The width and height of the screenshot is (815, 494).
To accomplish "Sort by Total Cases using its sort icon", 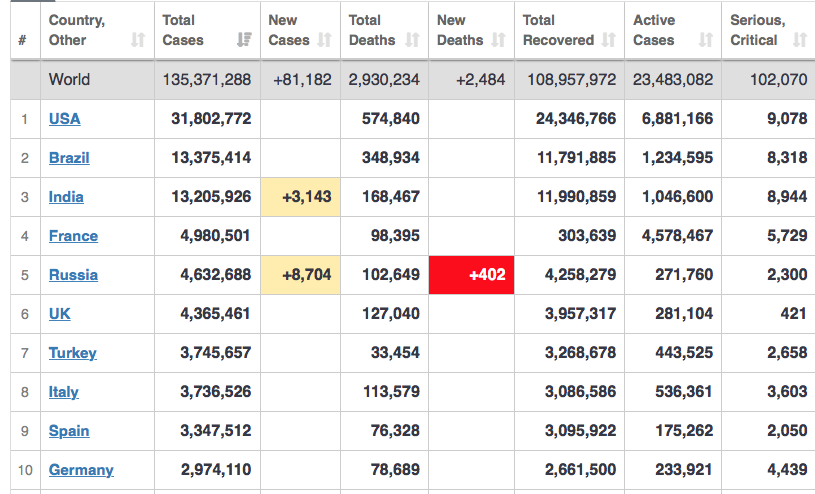I will [x=244, y=40].
